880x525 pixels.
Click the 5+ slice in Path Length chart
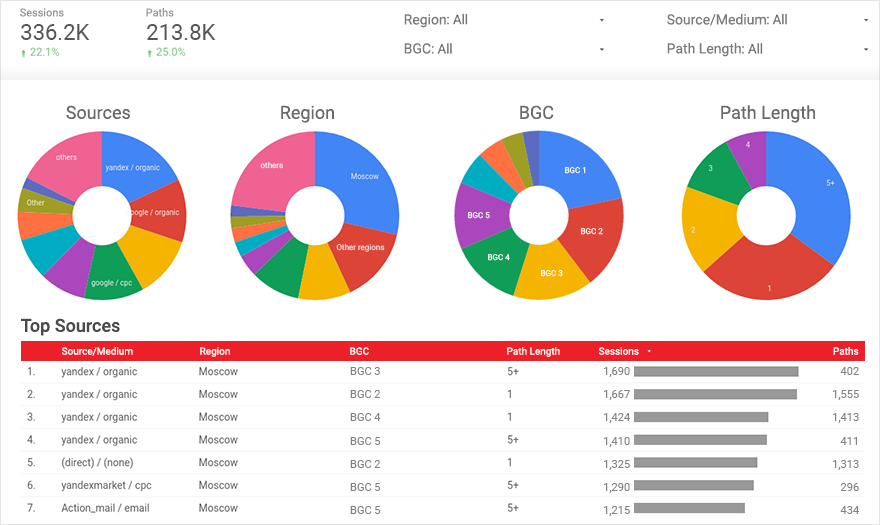coord(814,191)
